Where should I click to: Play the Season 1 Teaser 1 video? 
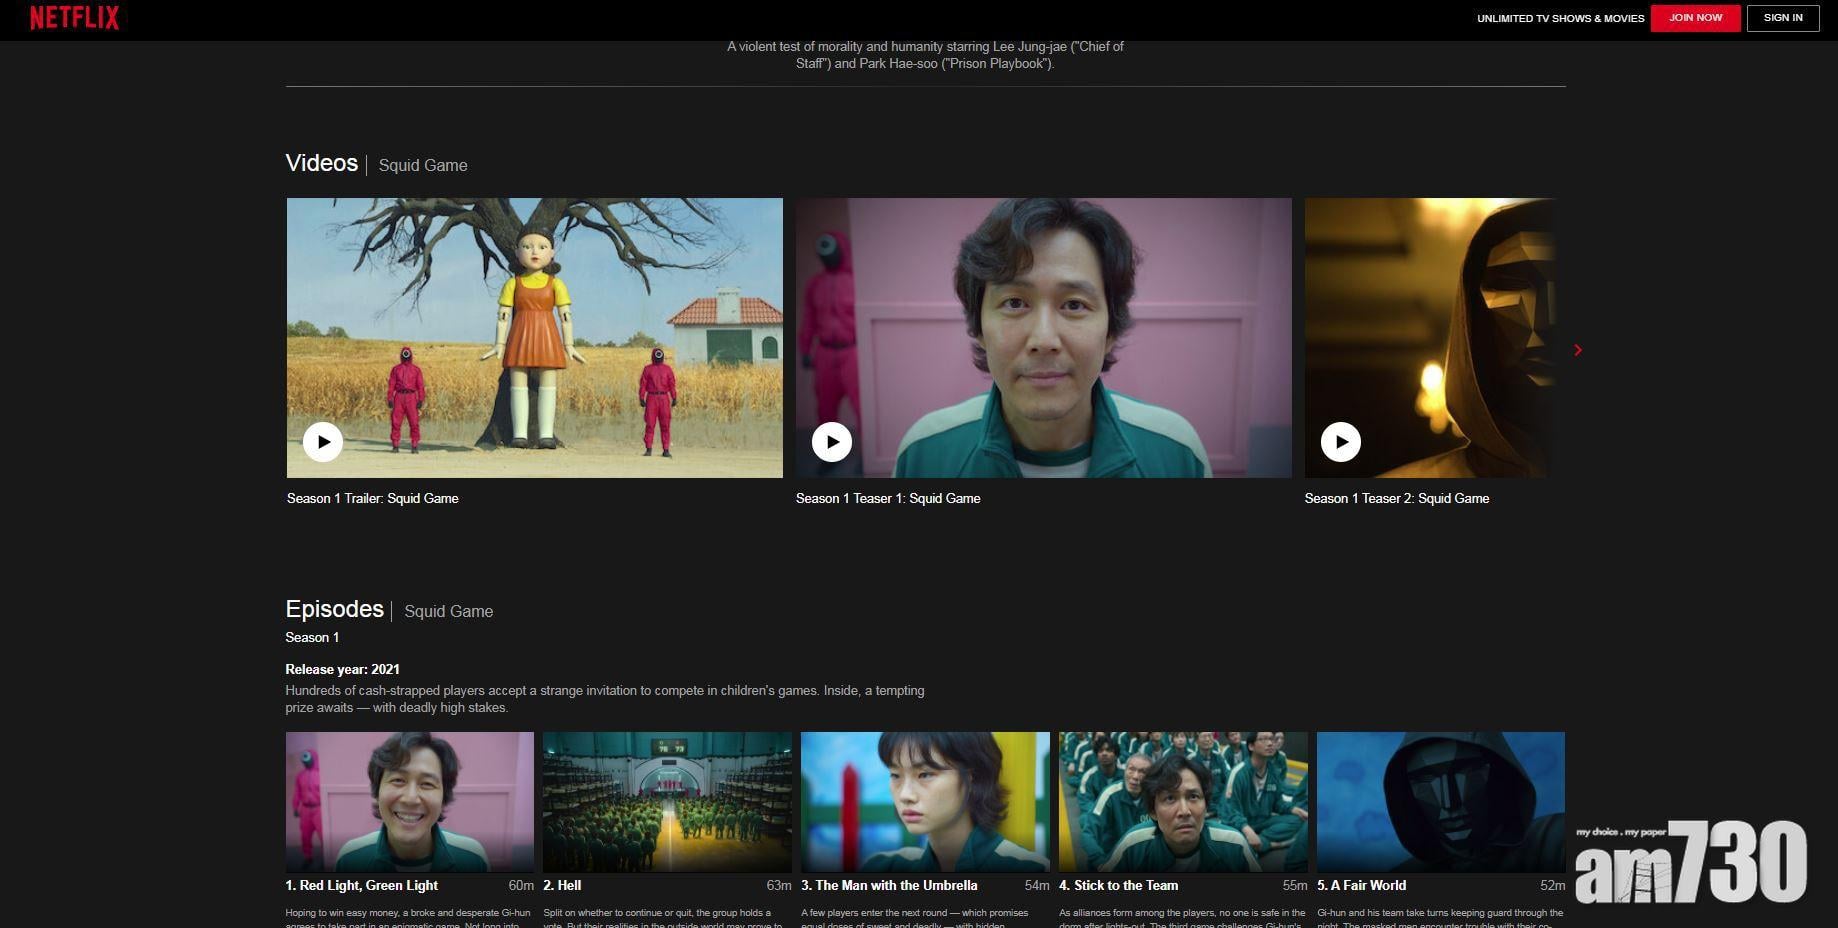click(x=832, y=442)
